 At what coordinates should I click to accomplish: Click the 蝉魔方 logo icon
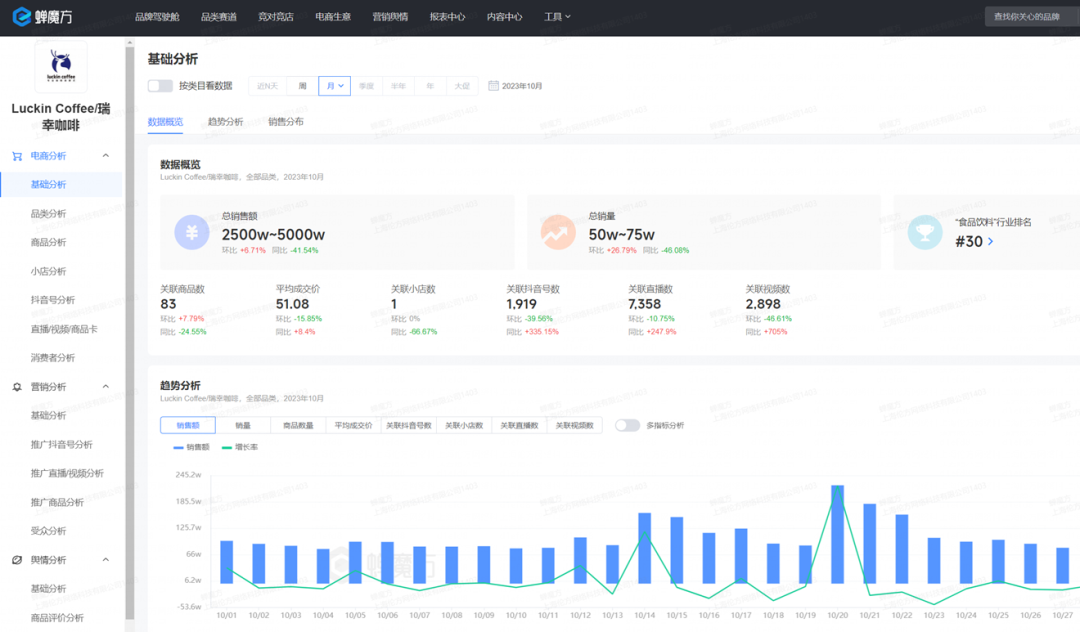22,17
